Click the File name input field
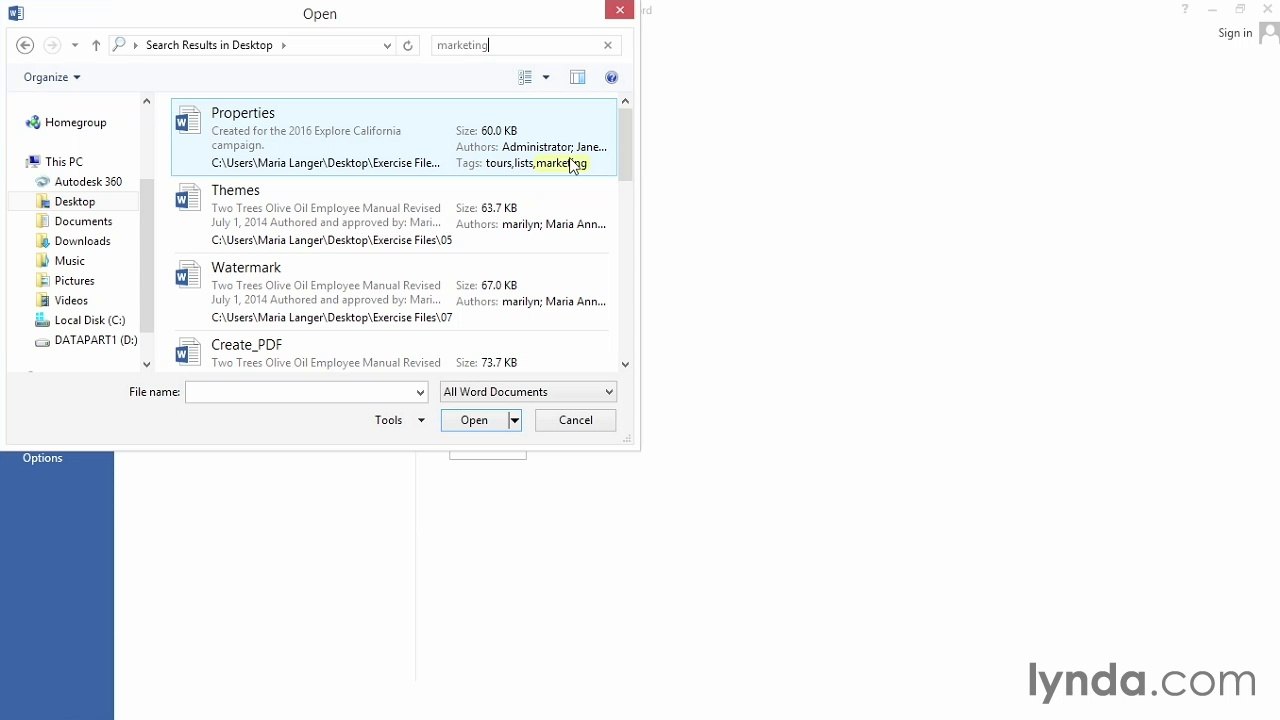 tap(299, 392)
